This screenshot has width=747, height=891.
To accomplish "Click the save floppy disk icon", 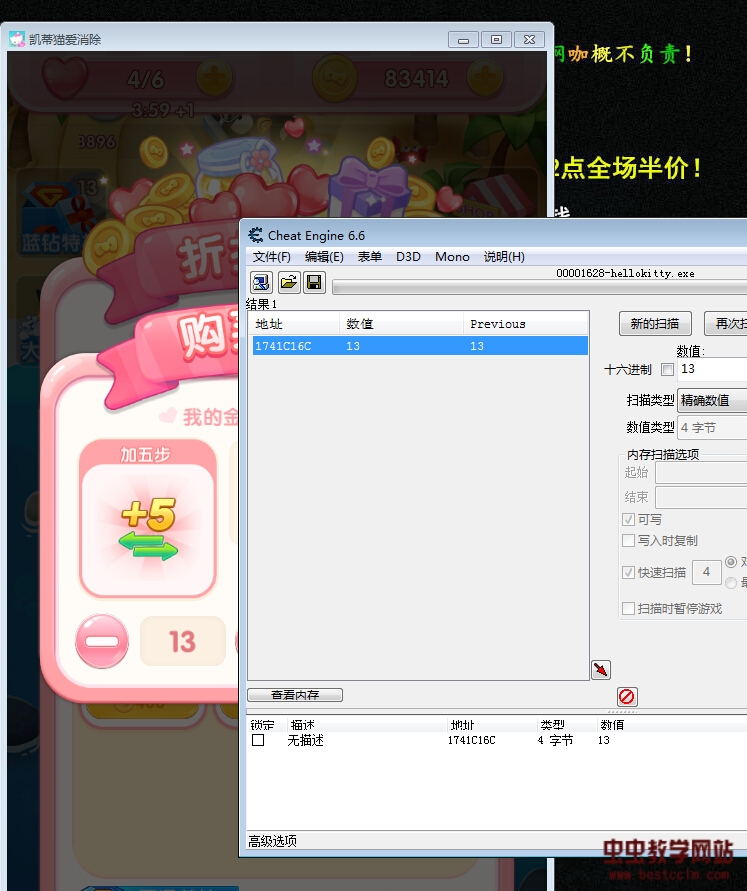I will (314, 282).
